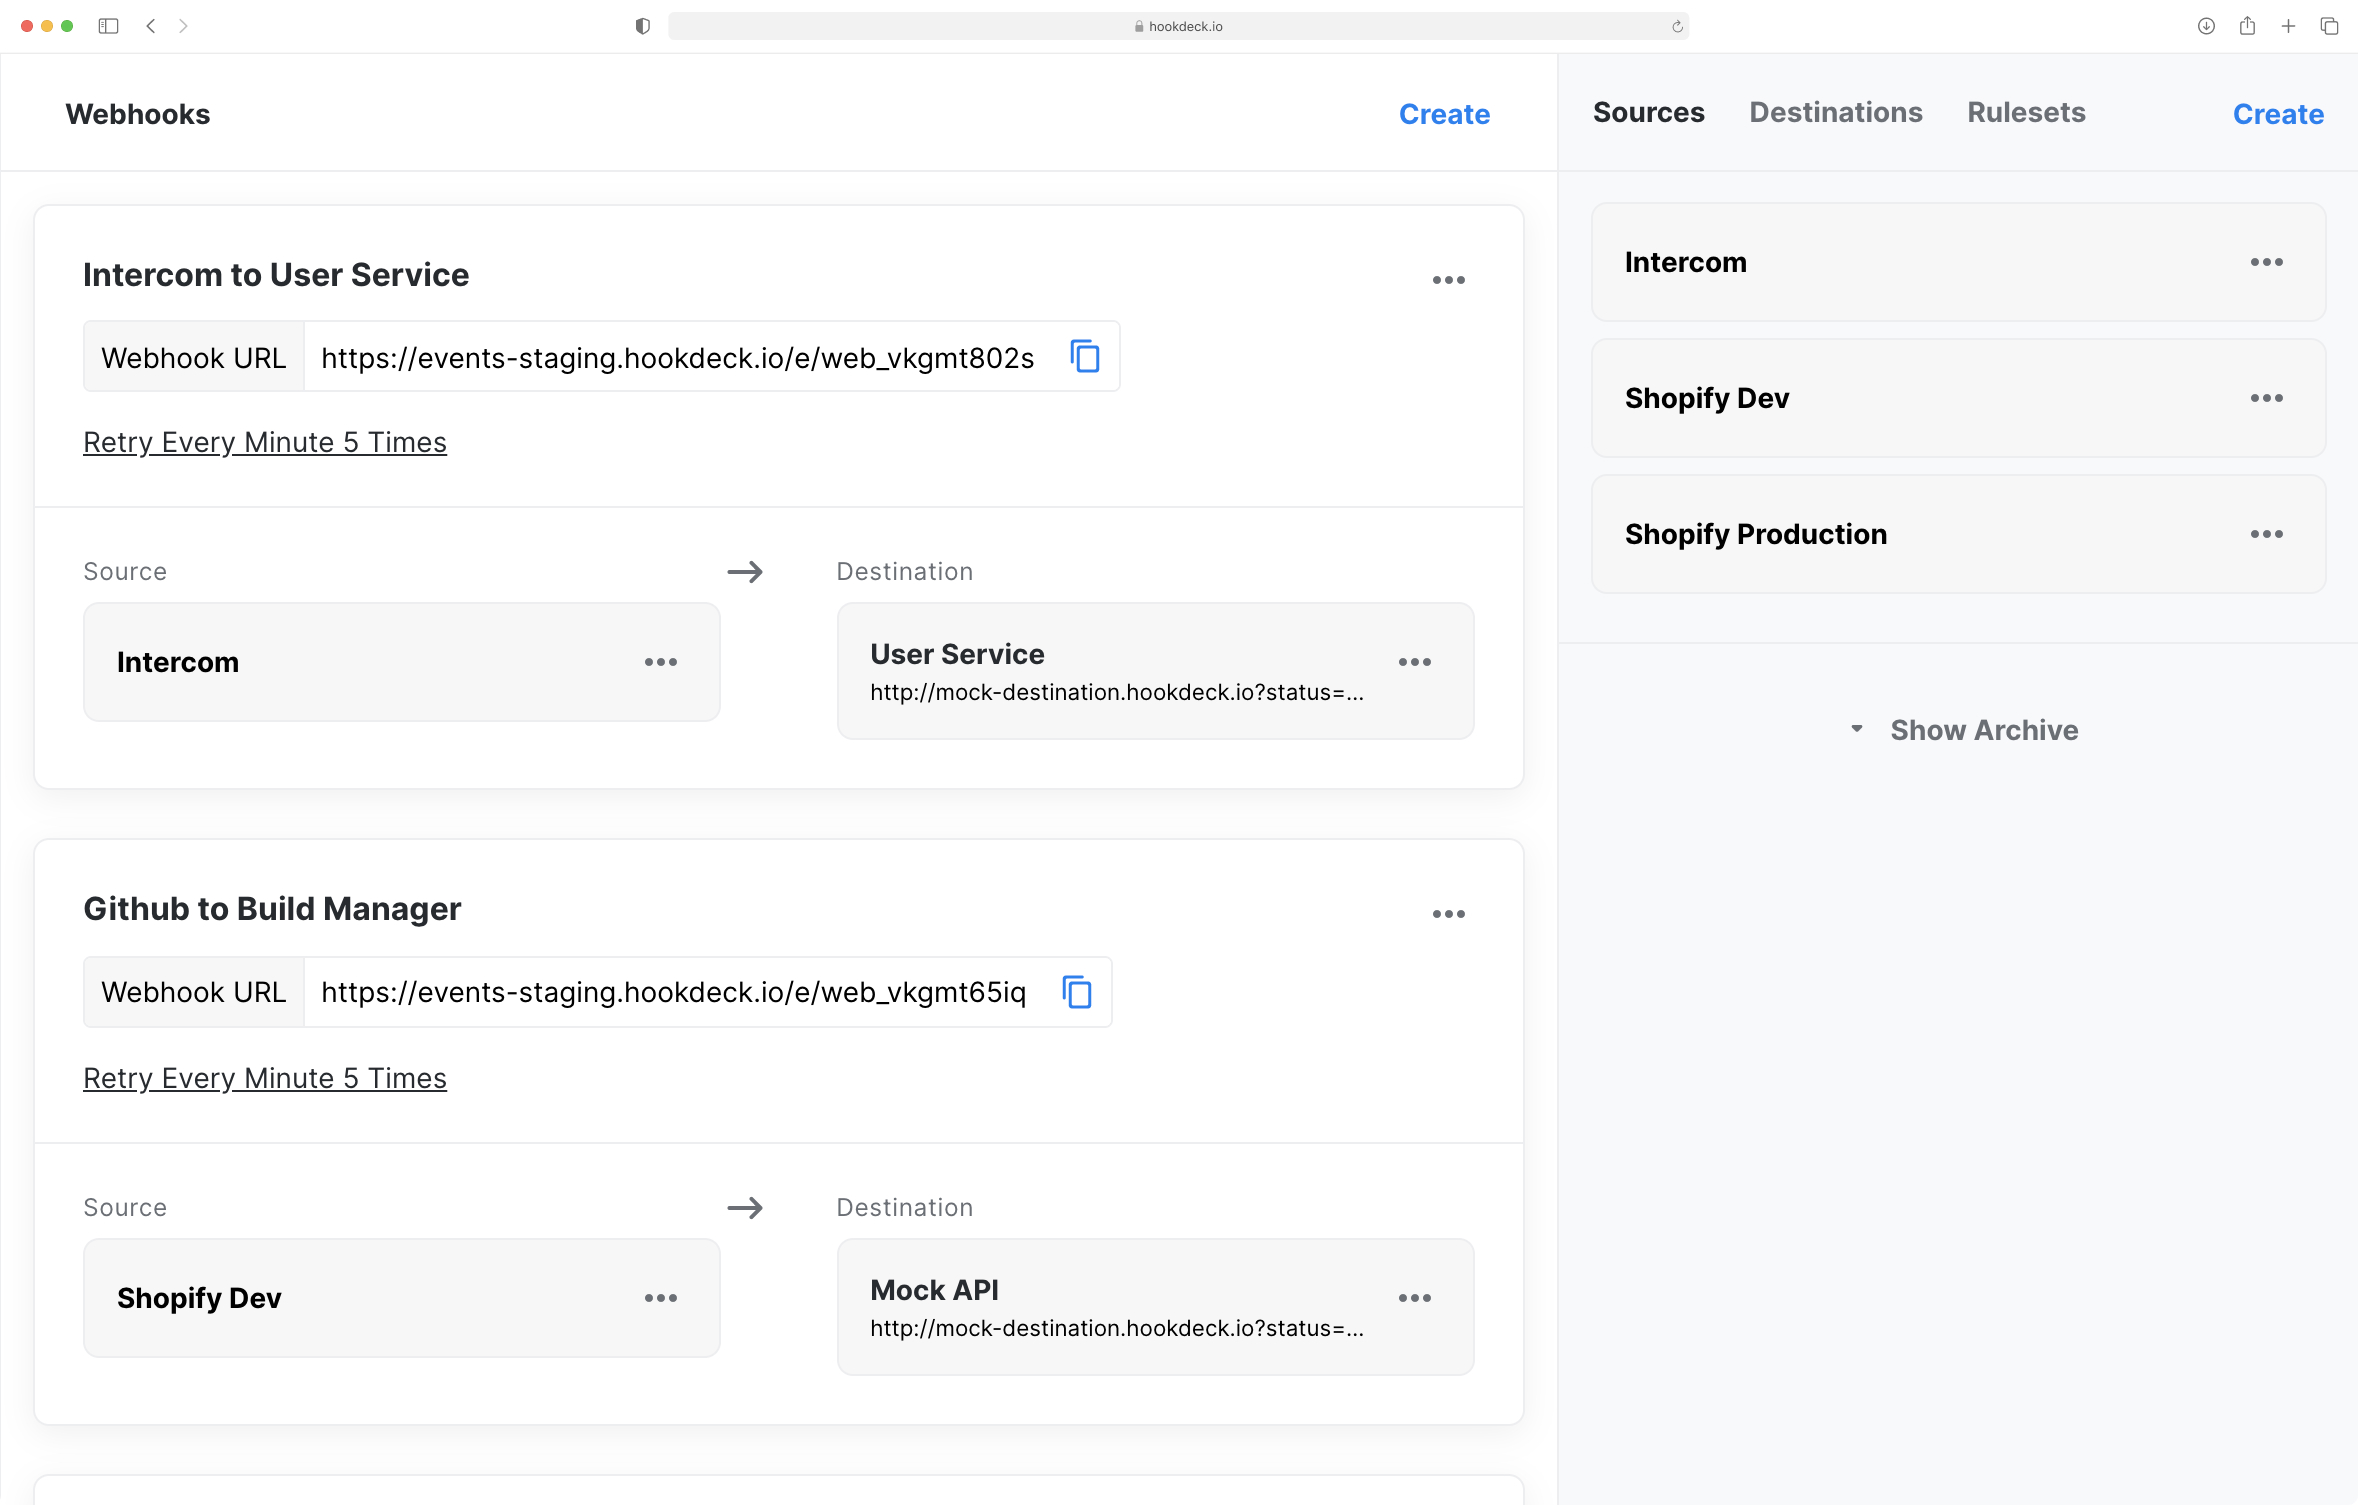Go back with the browser back arrow
The image size is (2358, 1505).
(151, 26)
